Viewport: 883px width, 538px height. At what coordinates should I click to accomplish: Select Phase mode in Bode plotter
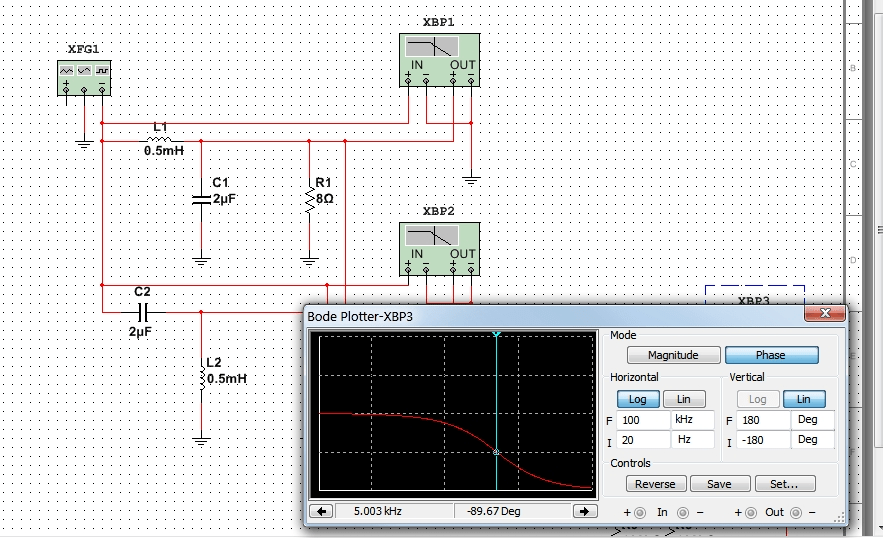(771, 355)
